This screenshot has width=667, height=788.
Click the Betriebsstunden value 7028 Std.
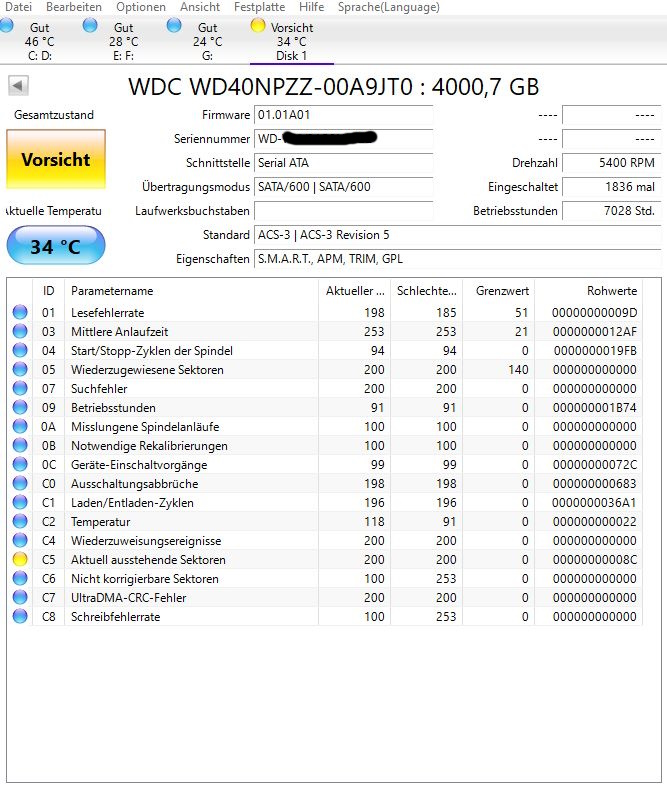(611, 211)
